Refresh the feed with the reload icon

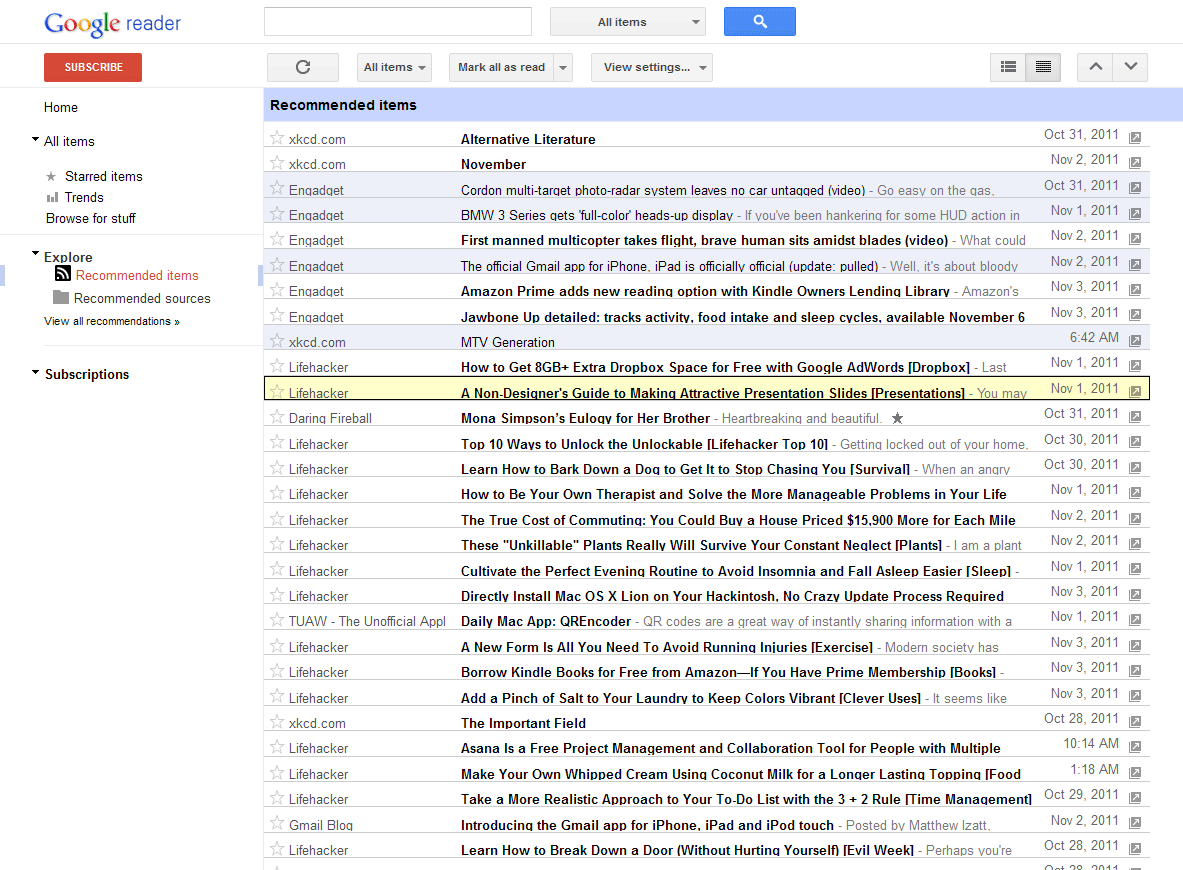[x=302, y=67]
